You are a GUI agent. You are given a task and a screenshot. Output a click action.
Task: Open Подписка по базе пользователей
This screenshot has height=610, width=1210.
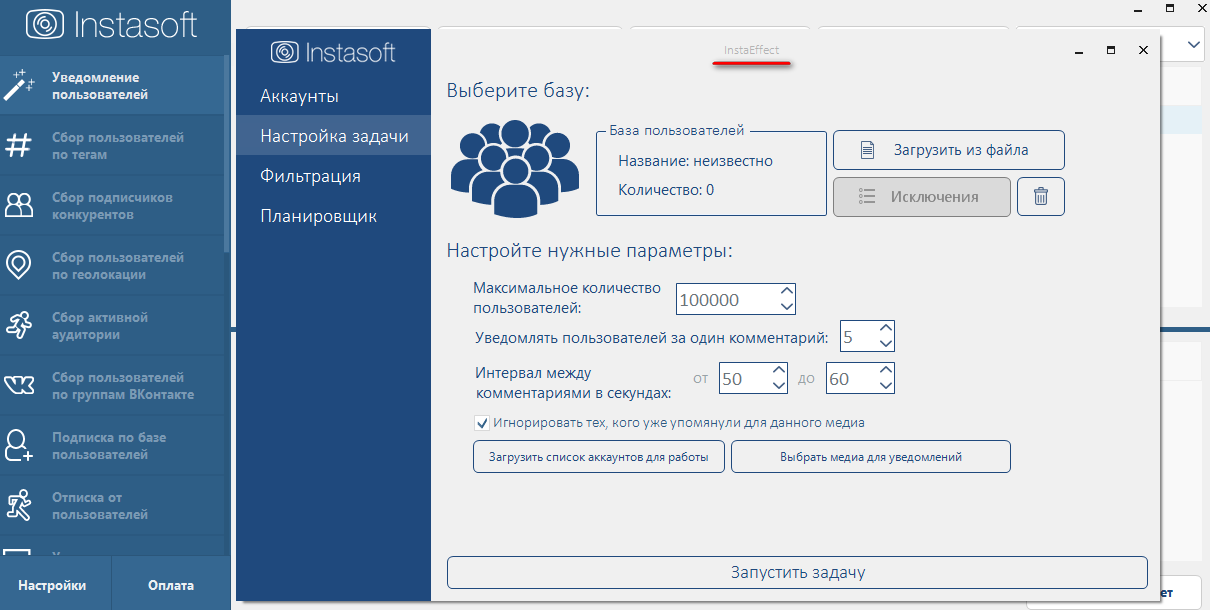point(112,446)
